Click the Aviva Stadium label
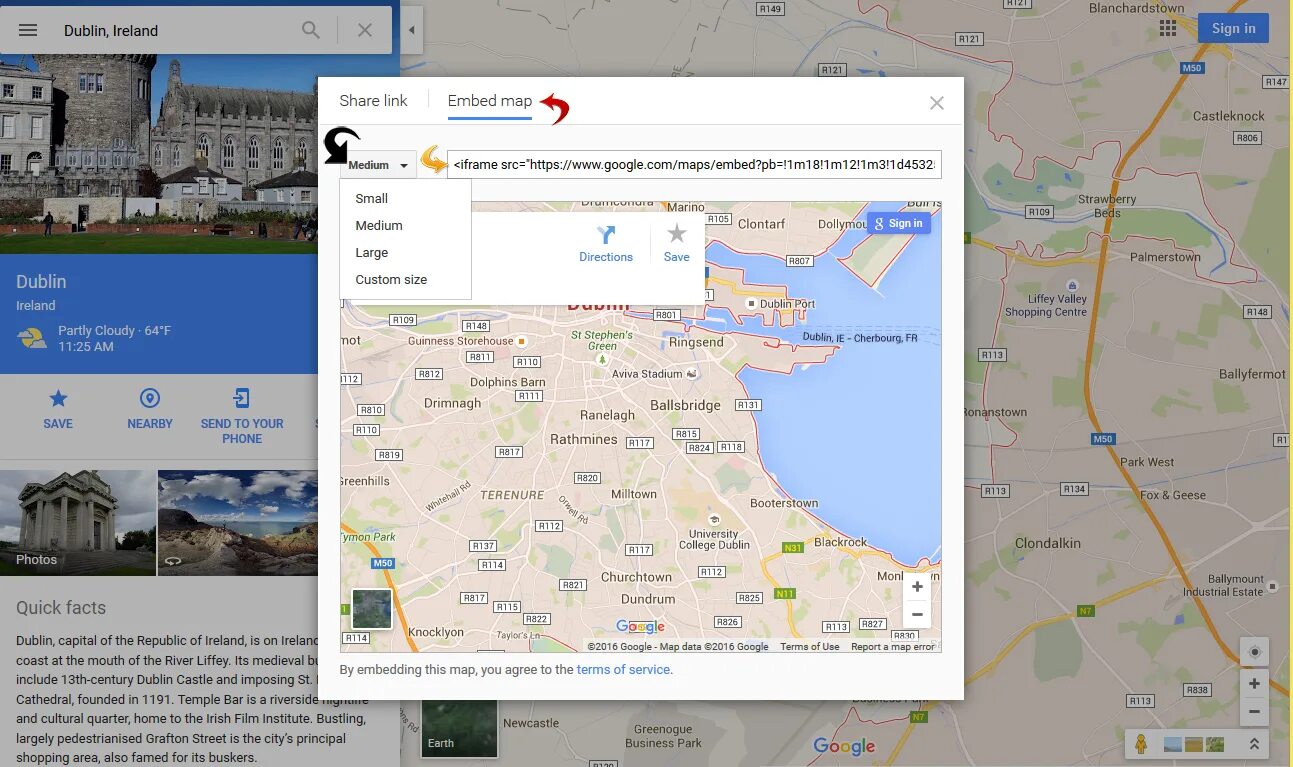The width and height of the screenshot is (1293, 767). 647,374
